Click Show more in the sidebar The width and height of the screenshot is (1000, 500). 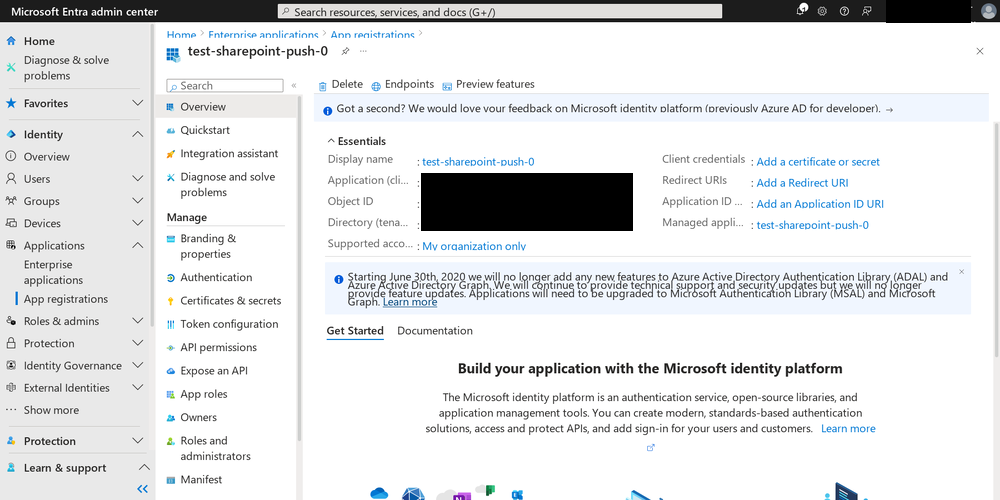click(51, 410)
